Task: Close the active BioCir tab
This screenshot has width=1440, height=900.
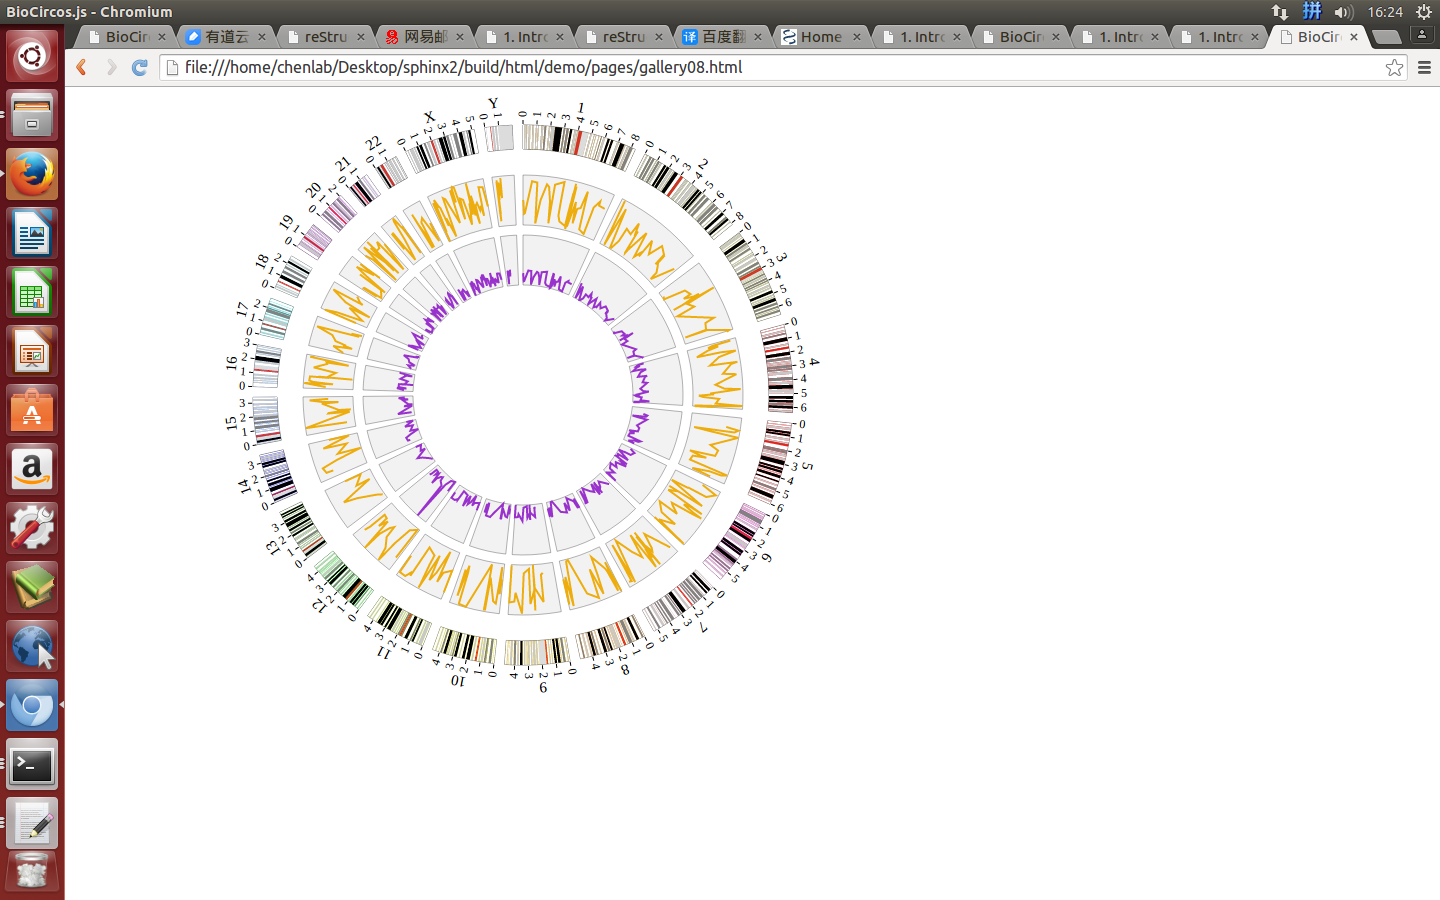Action: pyautogui.click(x=1354, y=36)
